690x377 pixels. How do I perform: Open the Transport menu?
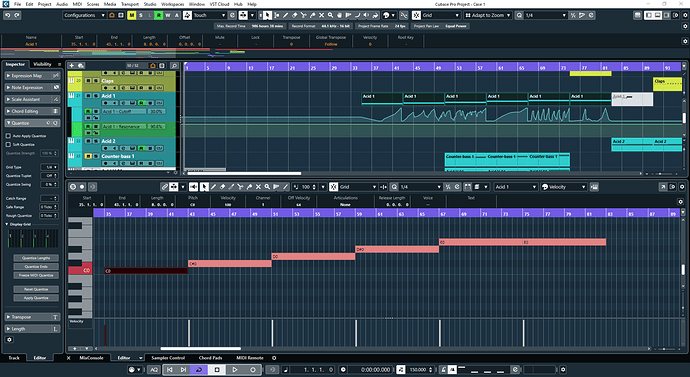[x=130, y=4]
